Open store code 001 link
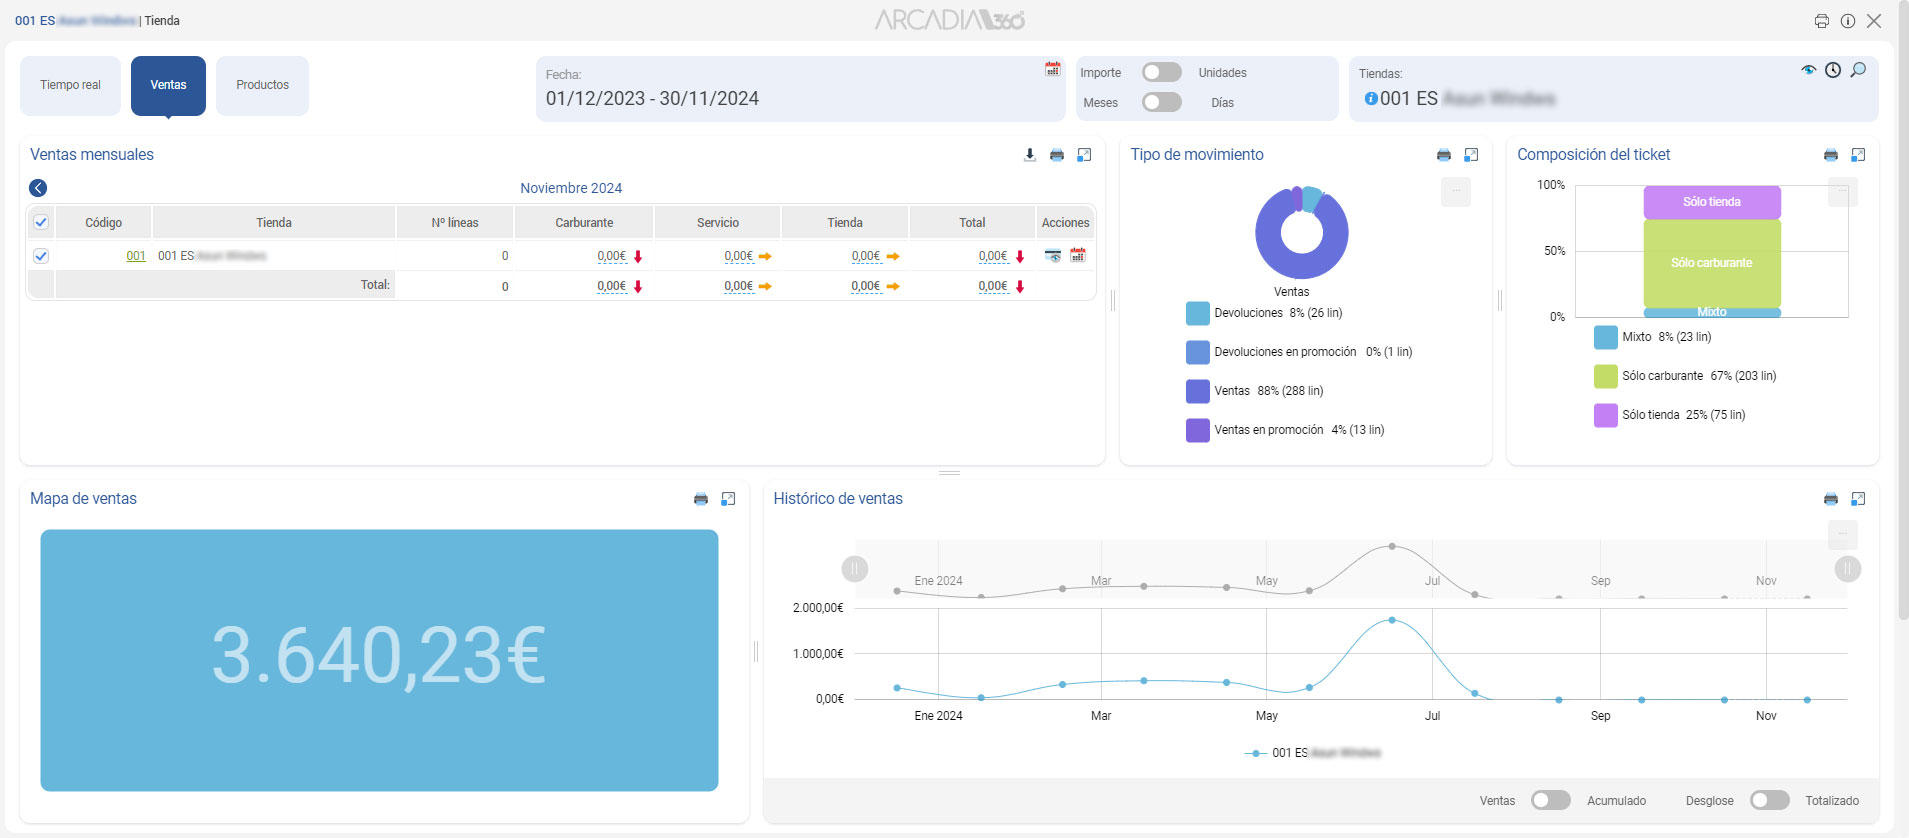The height and width of the screenshot is (838, 1909). click(135, 256)
